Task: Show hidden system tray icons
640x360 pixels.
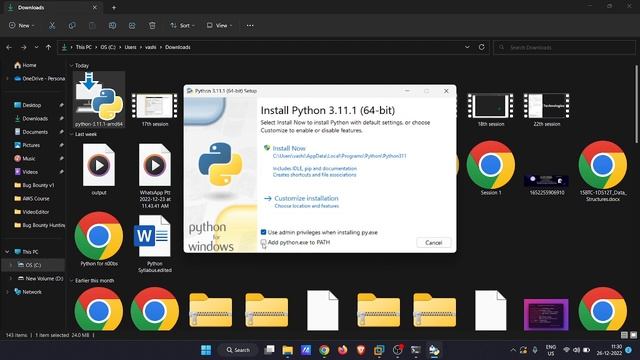Action: click(x=513, y=350)
